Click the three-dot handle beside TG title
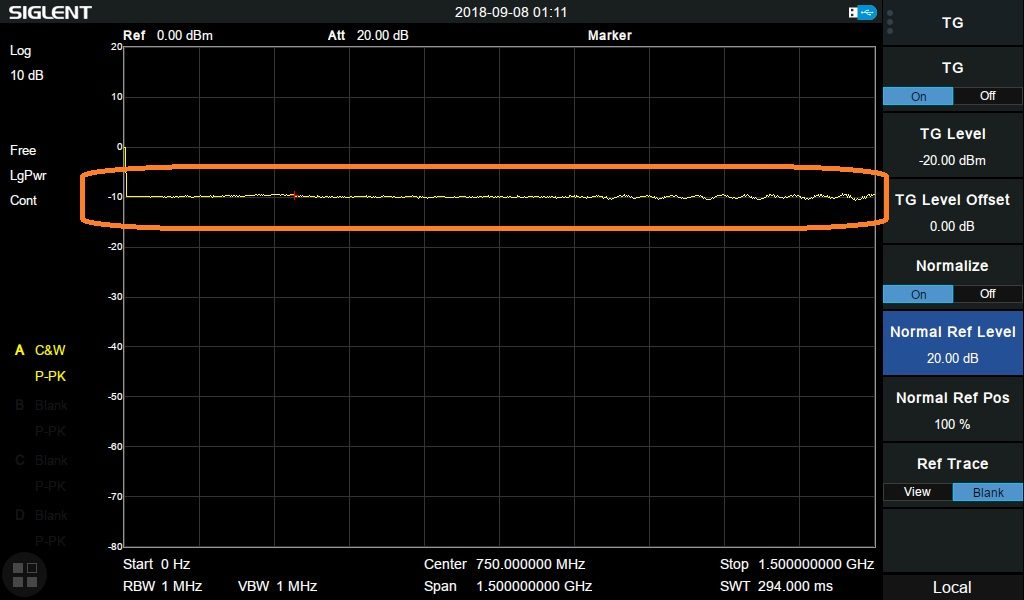The width and height of the screenshot is (1024, 600). (x=890, y=22)
